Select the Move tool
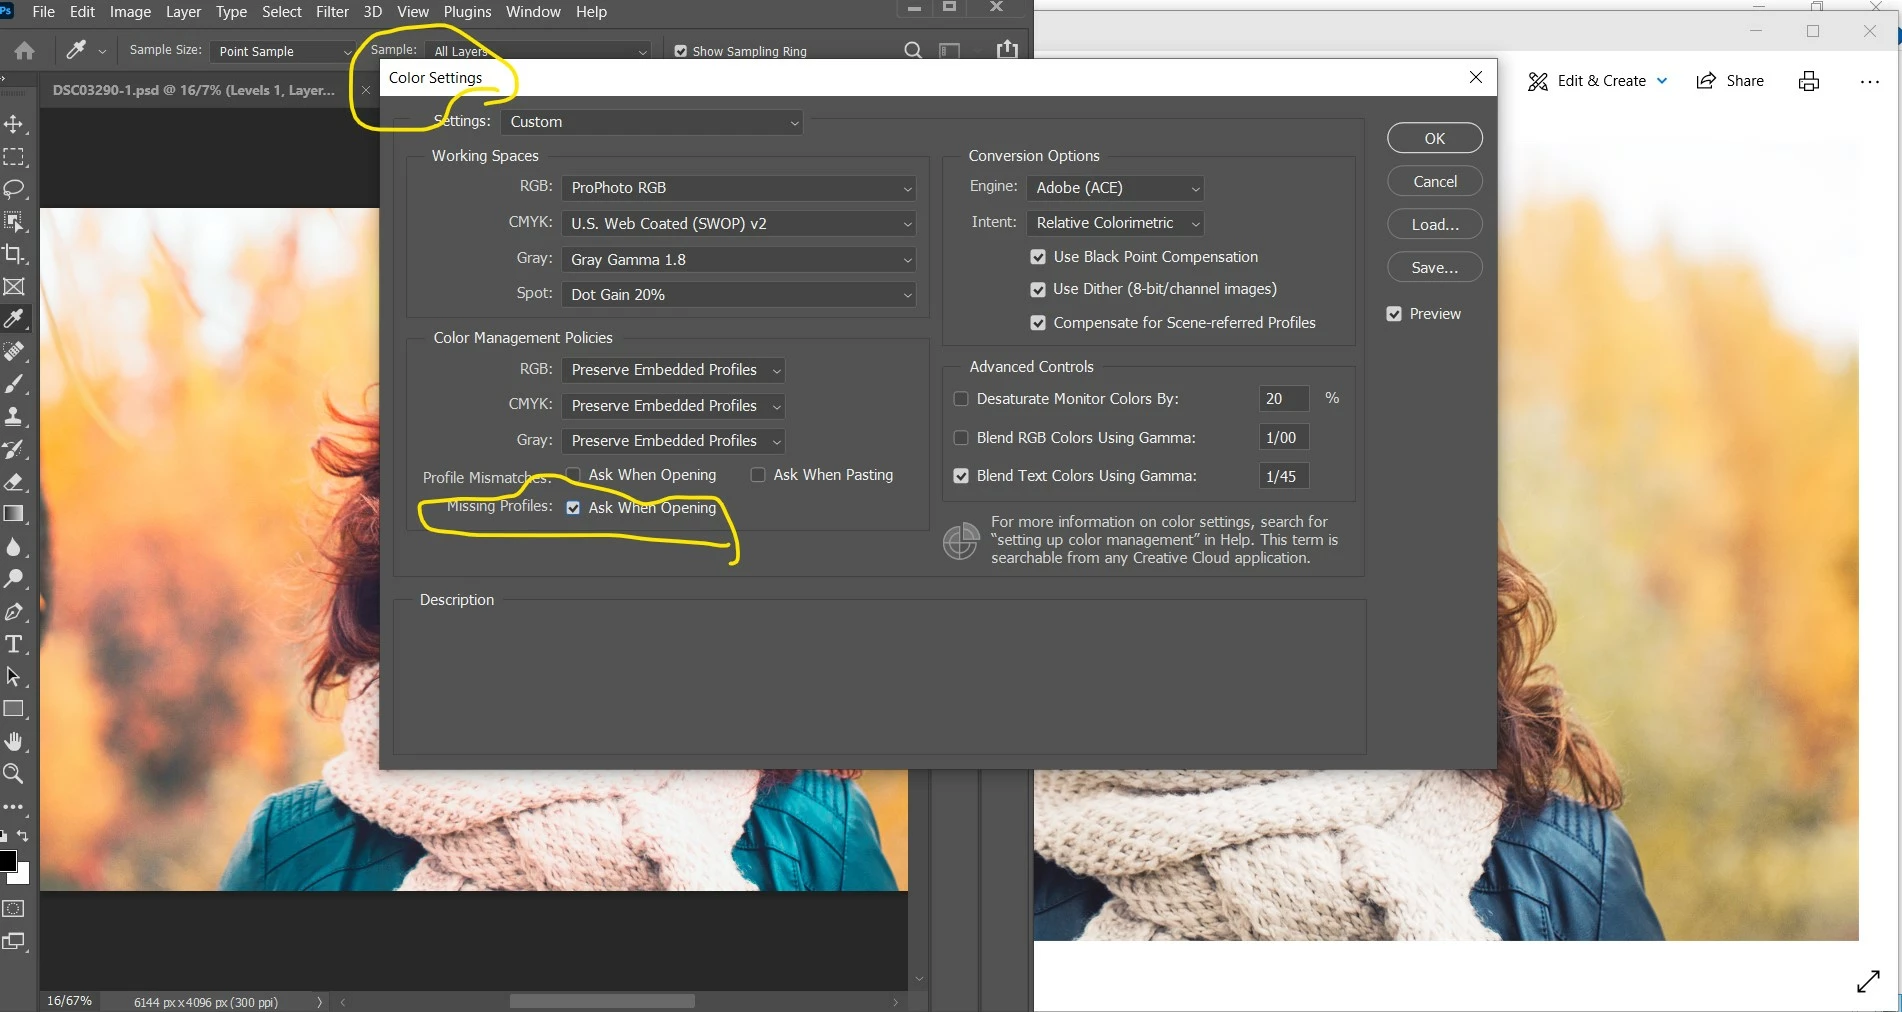Viewport: 1902px width, 1012px height. (x=14, y=124)
